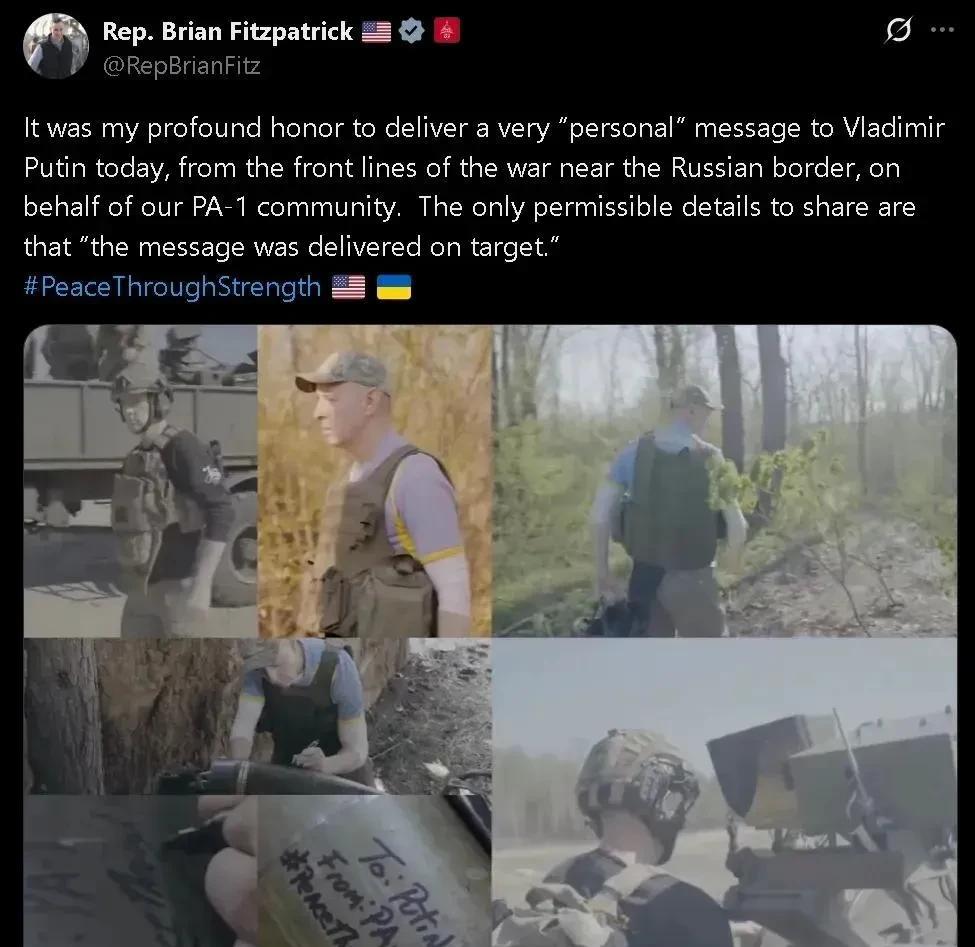Click the Ukraine flag emoji after the hashtag
The height and width of the screenshot is (947, 975).
(x=394, y=287)
